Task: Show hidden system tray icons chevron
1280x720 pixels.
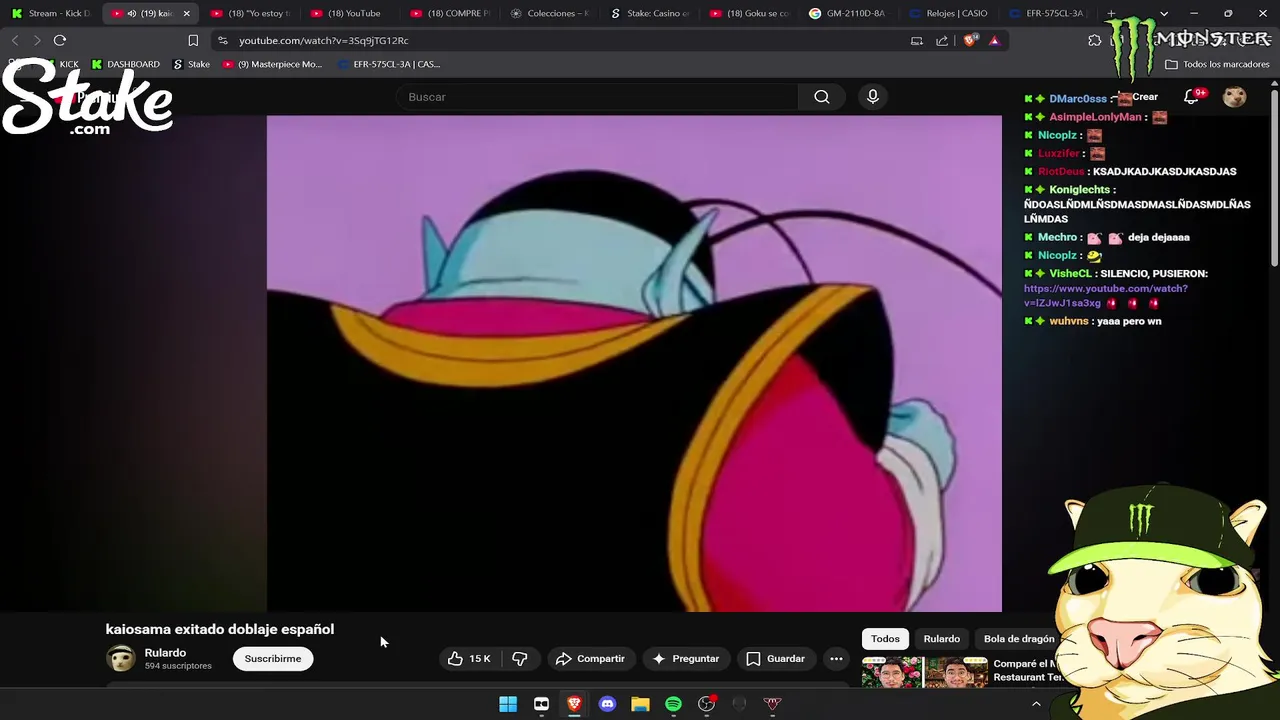Action: click(1036, 704)
